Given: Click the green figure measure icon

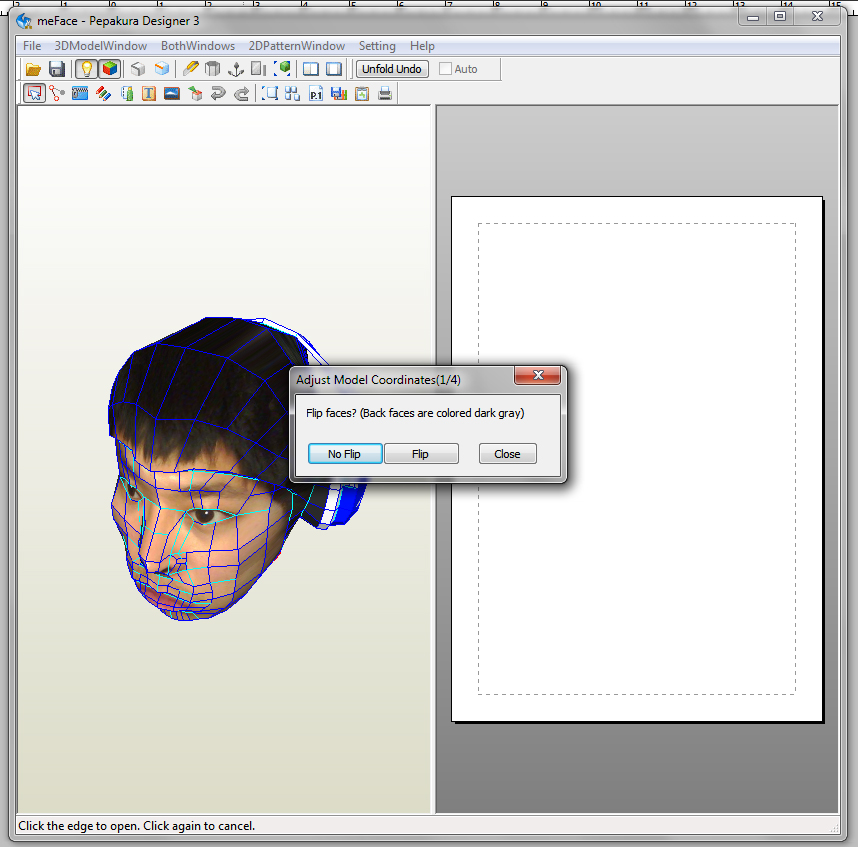Looking at the screenshot, I should coord(127,94).
